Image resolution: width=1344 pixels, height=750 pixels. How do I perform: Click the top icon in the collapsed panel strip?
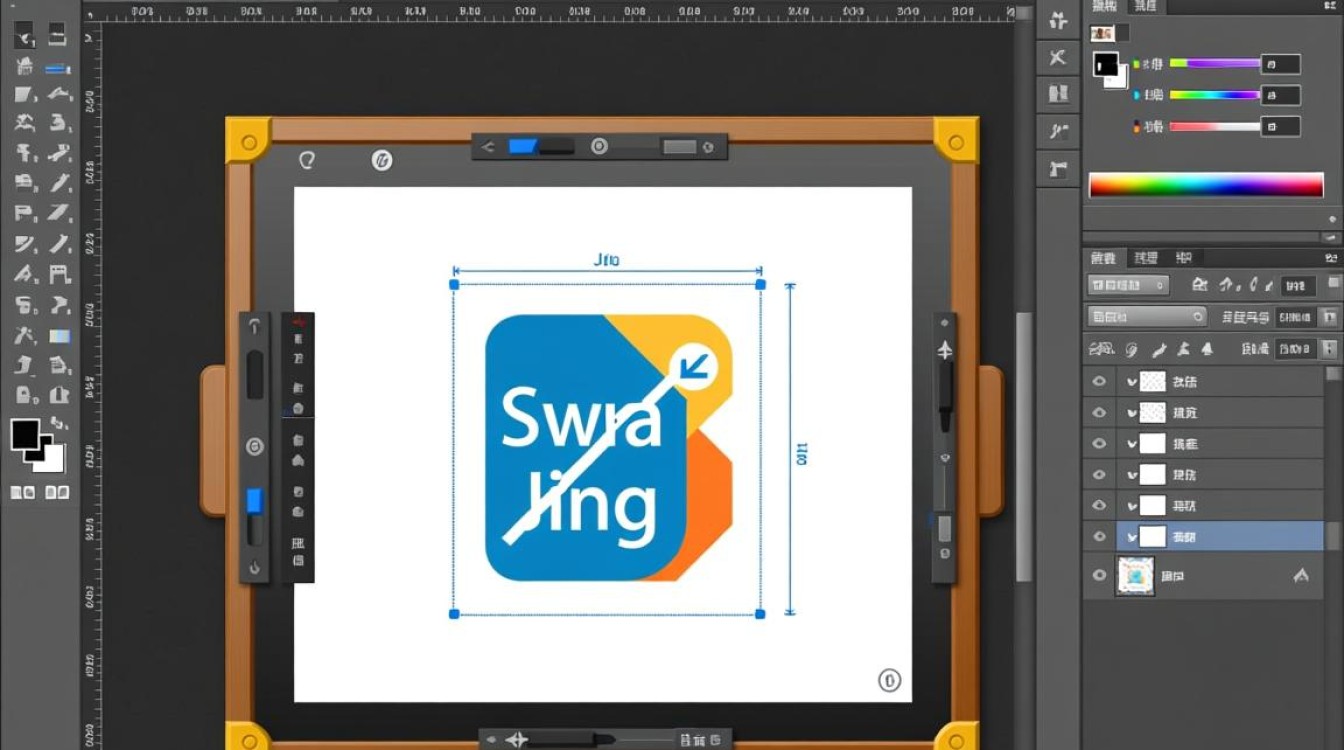(x=1057, y=20)
